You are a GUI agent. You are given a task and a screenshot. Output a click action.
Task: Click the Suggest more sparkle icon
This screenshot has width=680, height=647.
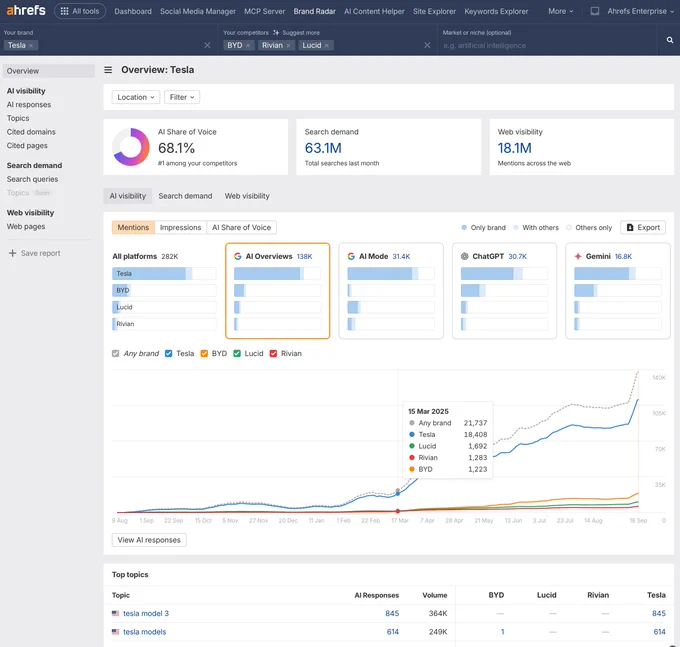pyautogui.click(x=276, y=33)
